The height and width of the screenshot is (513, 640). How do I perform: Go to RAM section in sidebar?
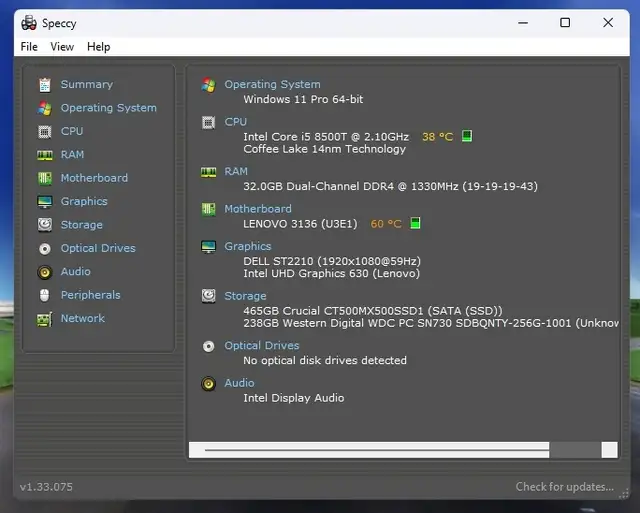pyautogui.click(x=72, y=155)
